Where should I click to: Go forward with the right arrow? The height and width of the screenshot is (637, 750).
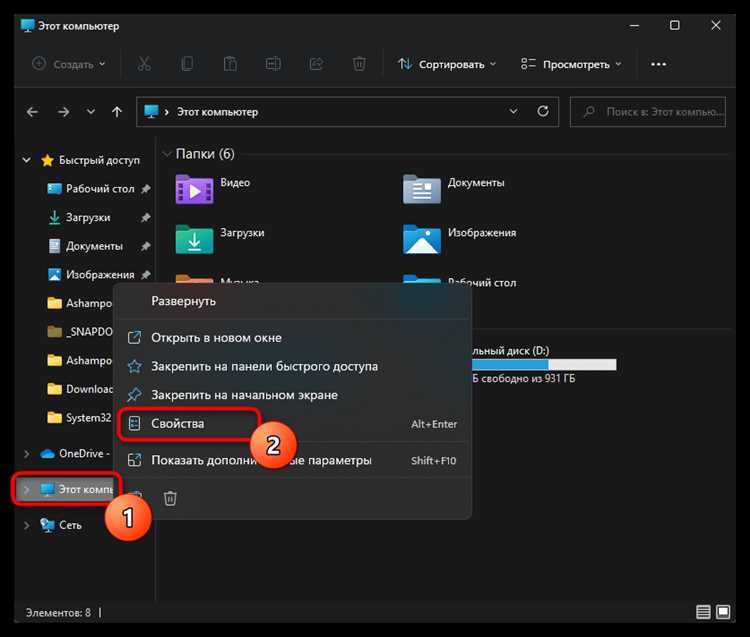pyautogui.click(x=63, y=112)
